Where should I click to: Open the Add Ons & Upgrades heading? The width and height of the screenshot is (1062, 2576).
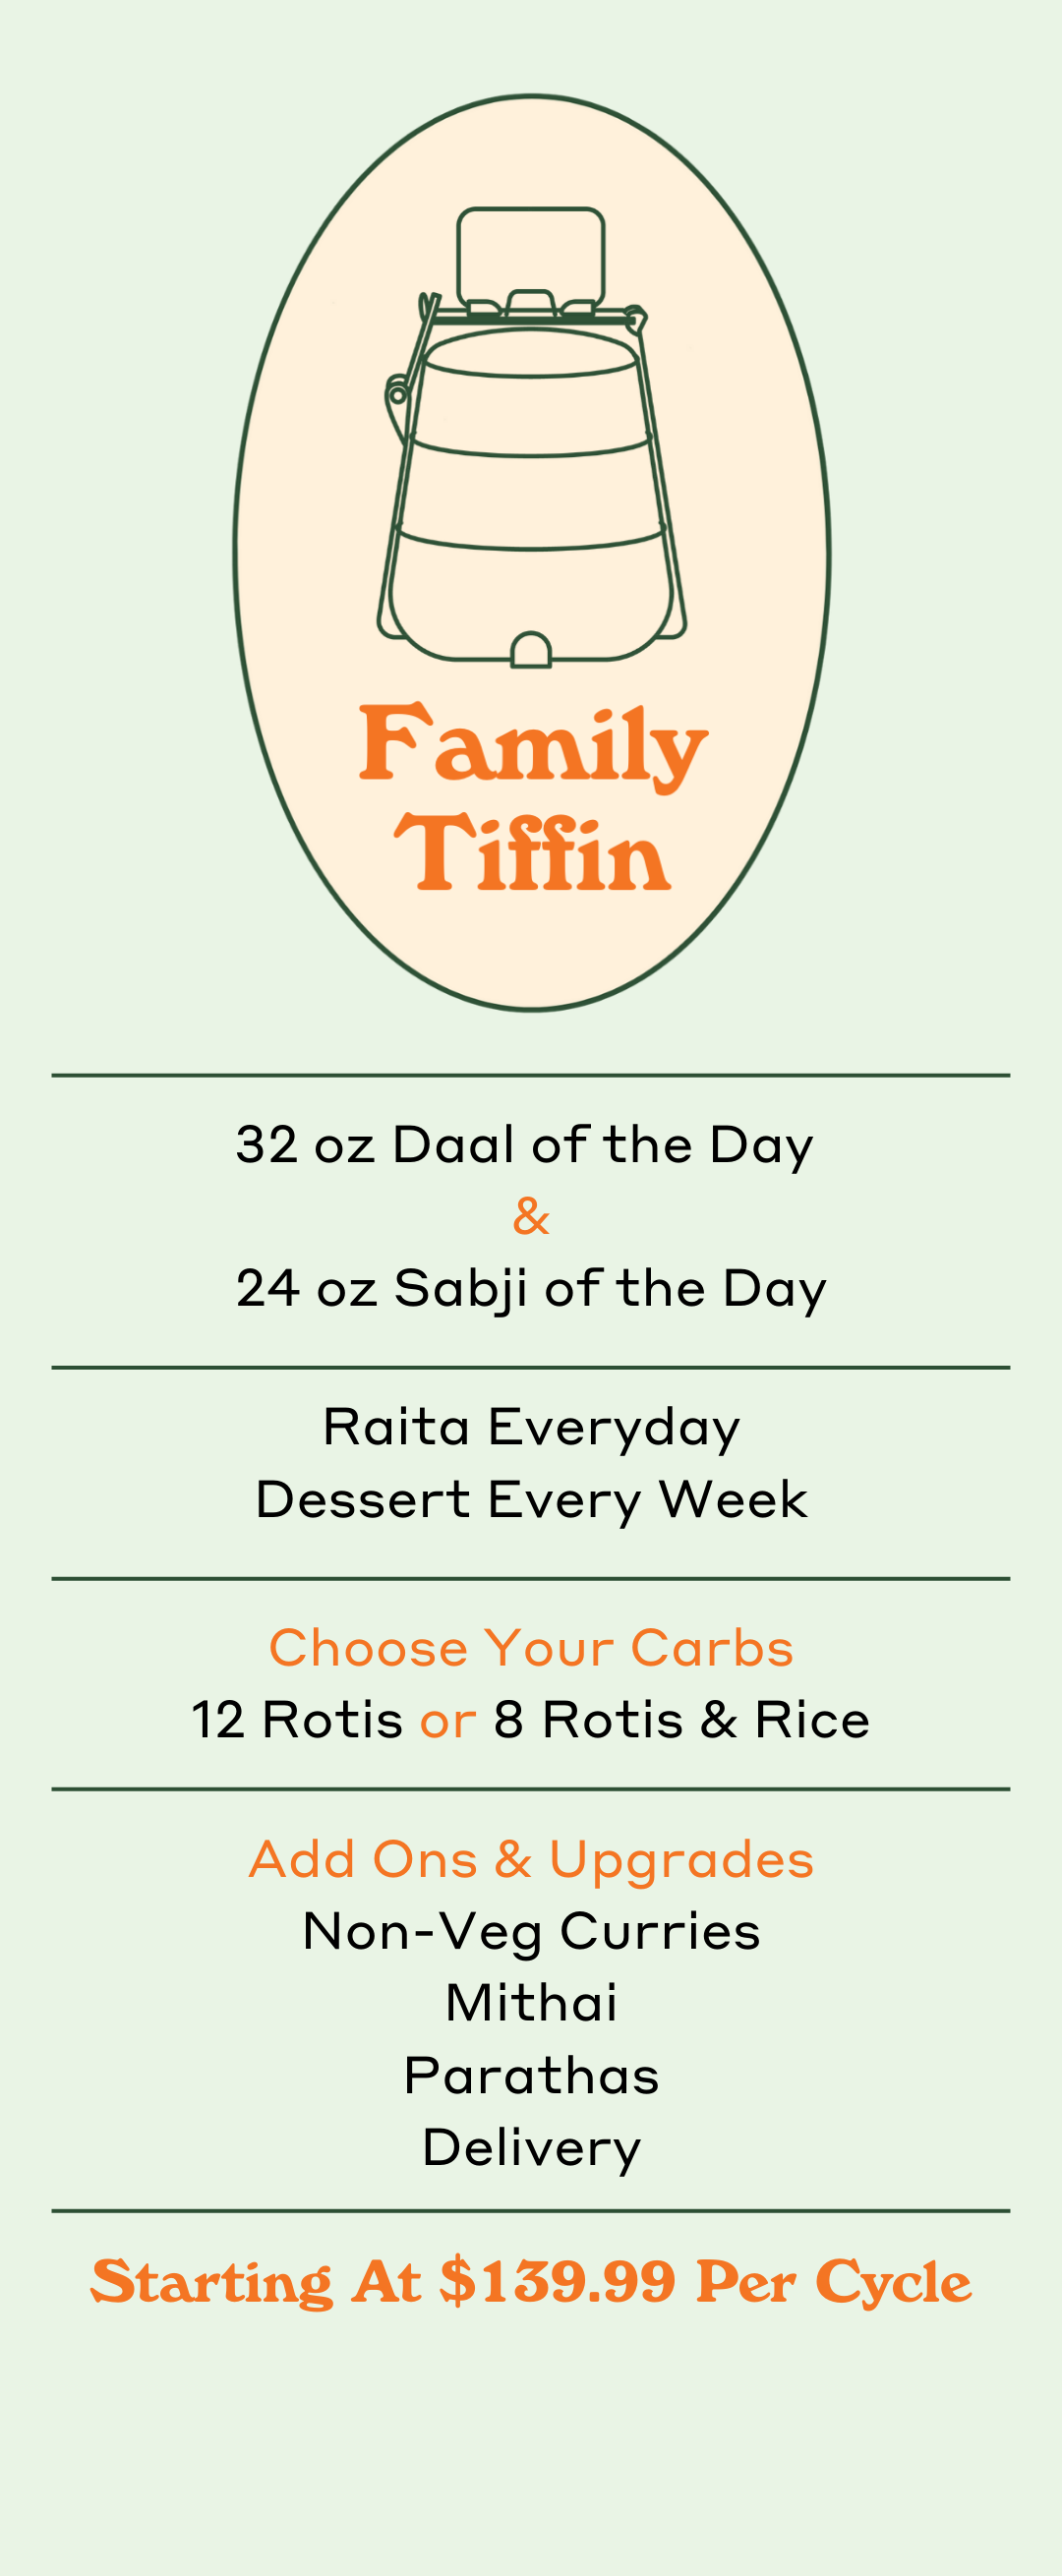click(x=531, y=1861)
